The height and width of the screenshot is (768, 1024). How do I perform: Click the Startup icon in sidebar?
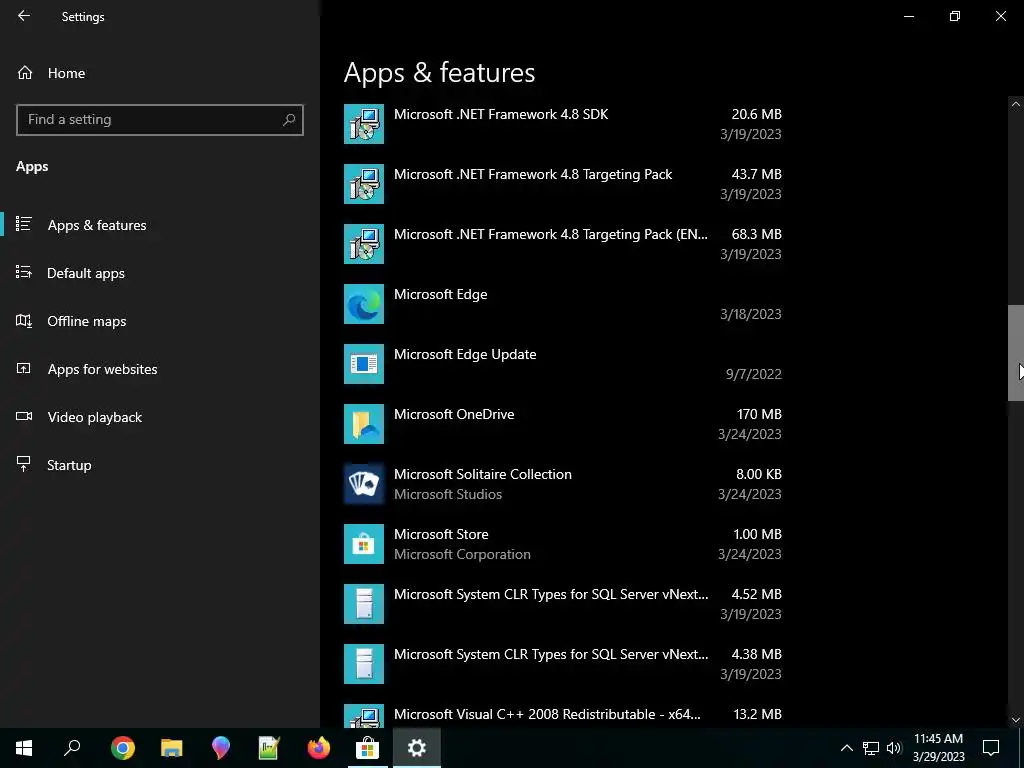point(24,464)
